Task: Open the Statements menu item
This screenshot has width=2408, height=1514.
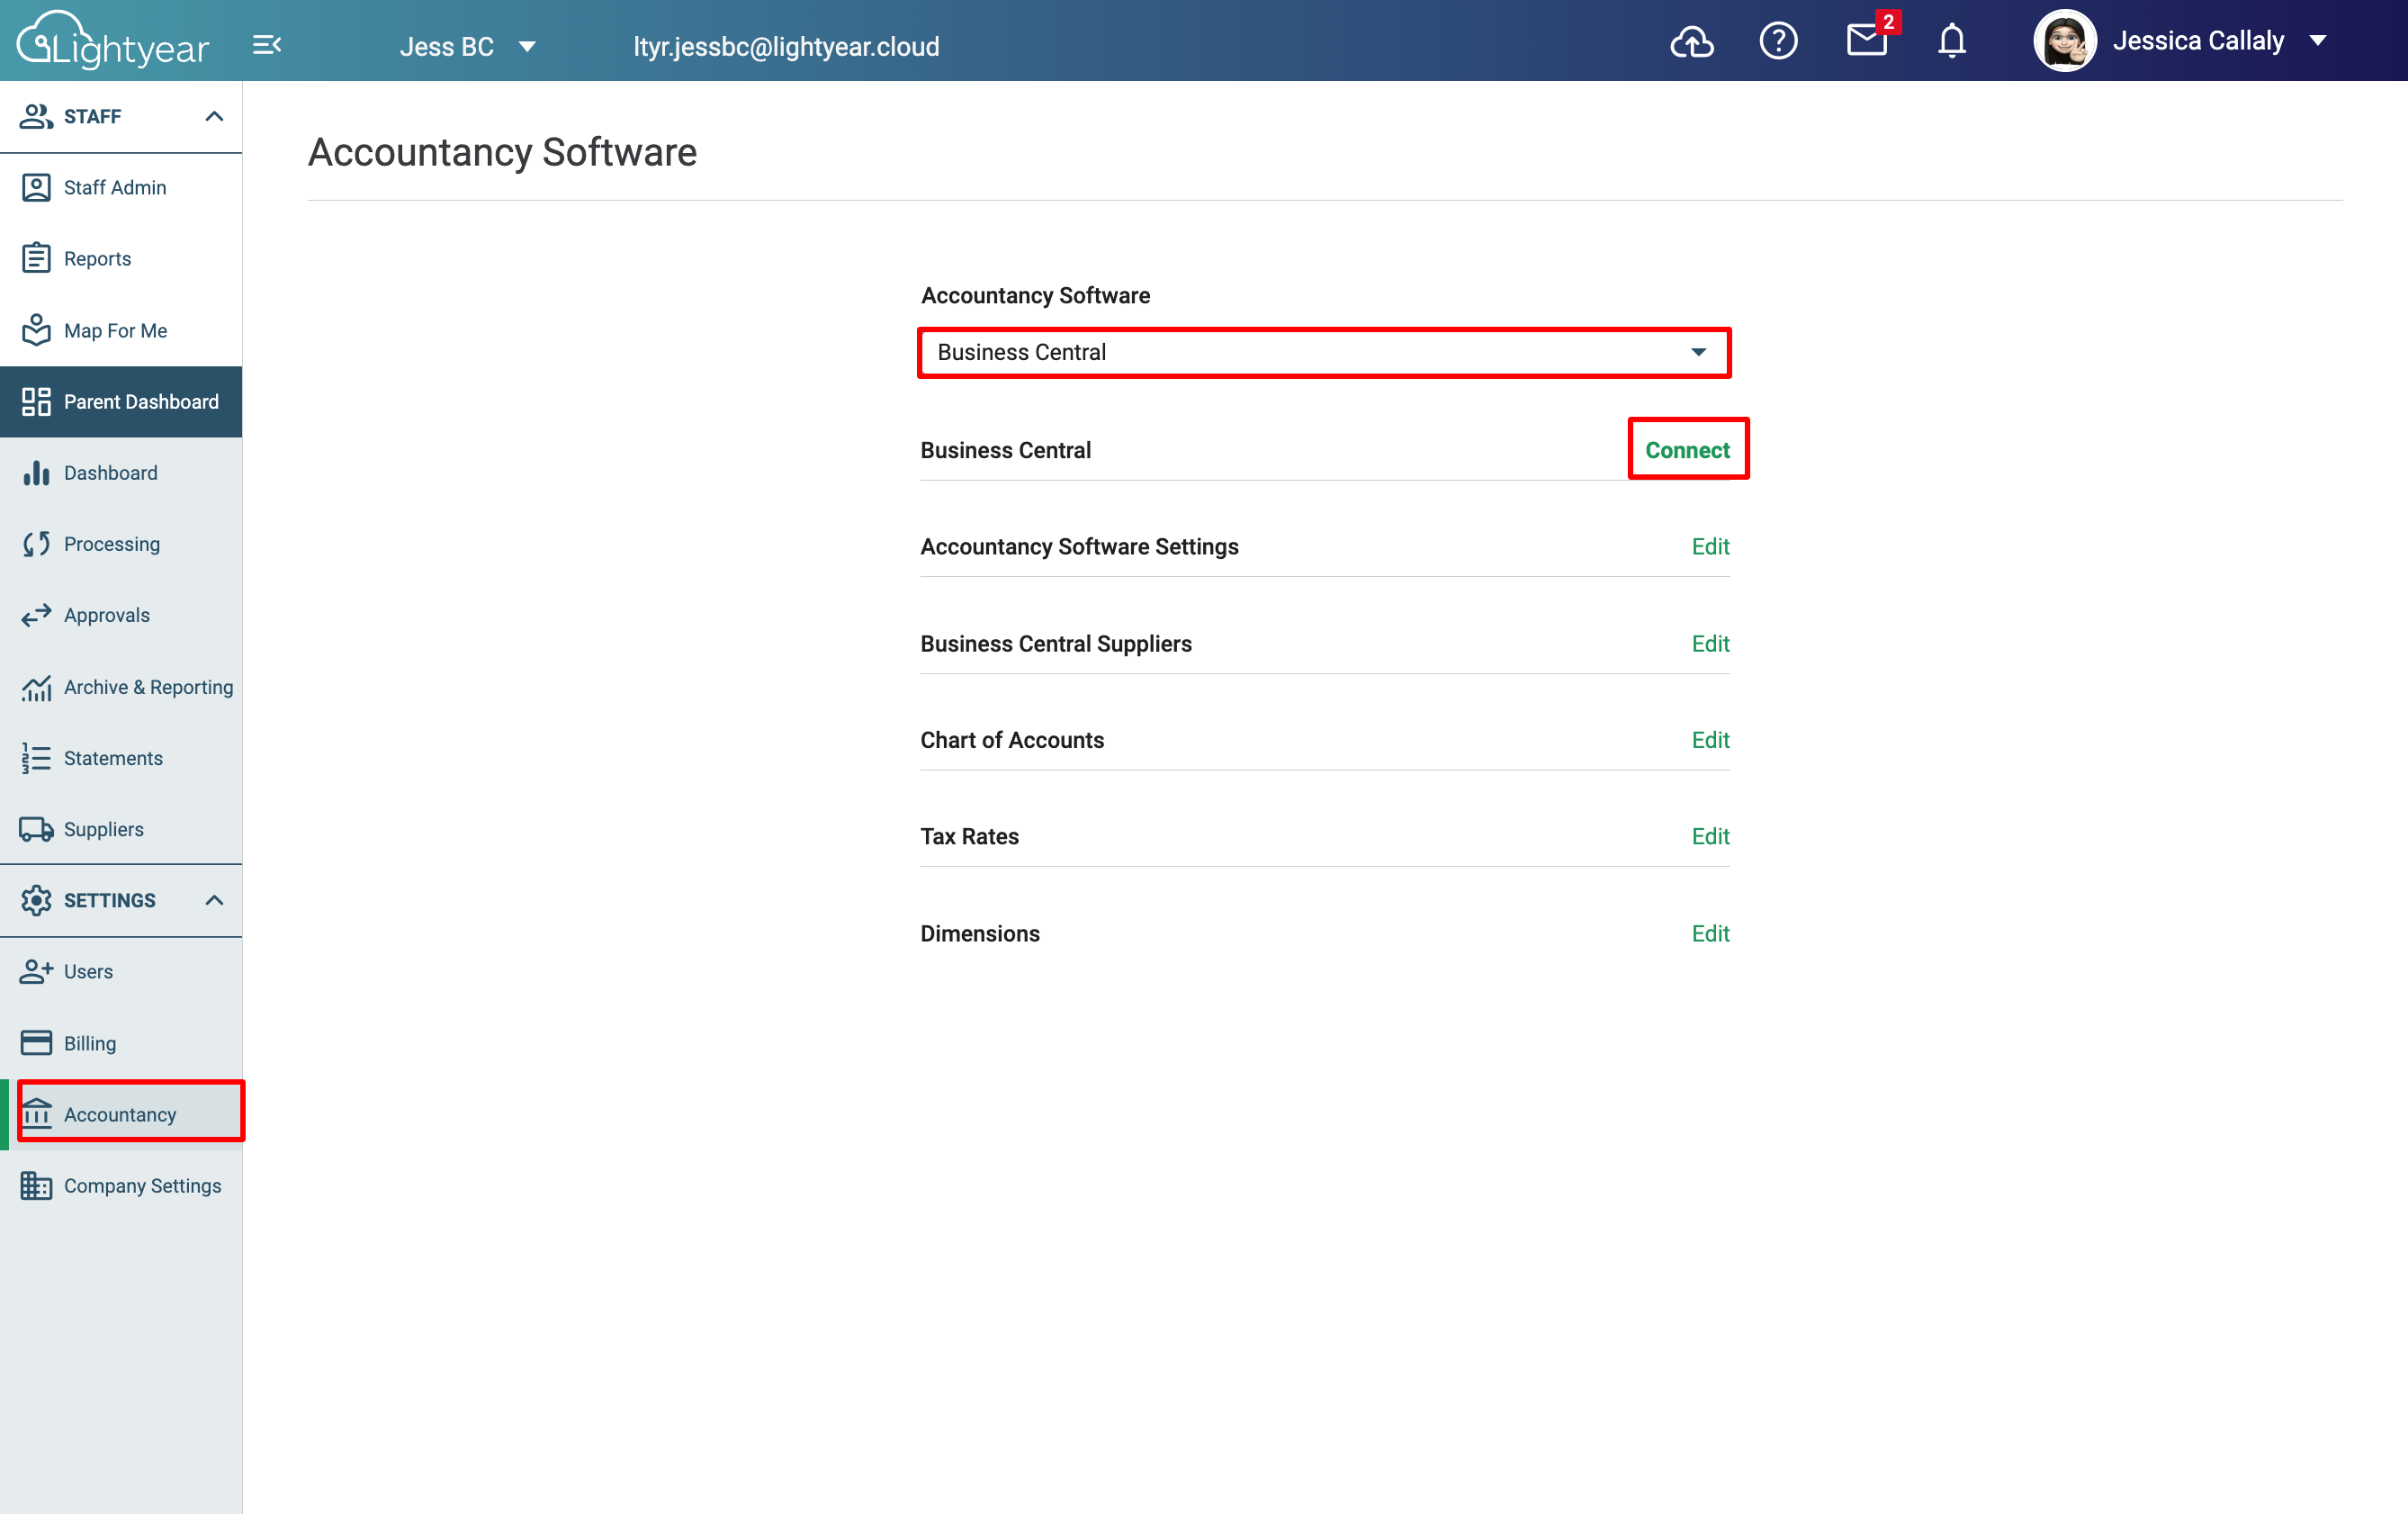Action: coord(121,758)
